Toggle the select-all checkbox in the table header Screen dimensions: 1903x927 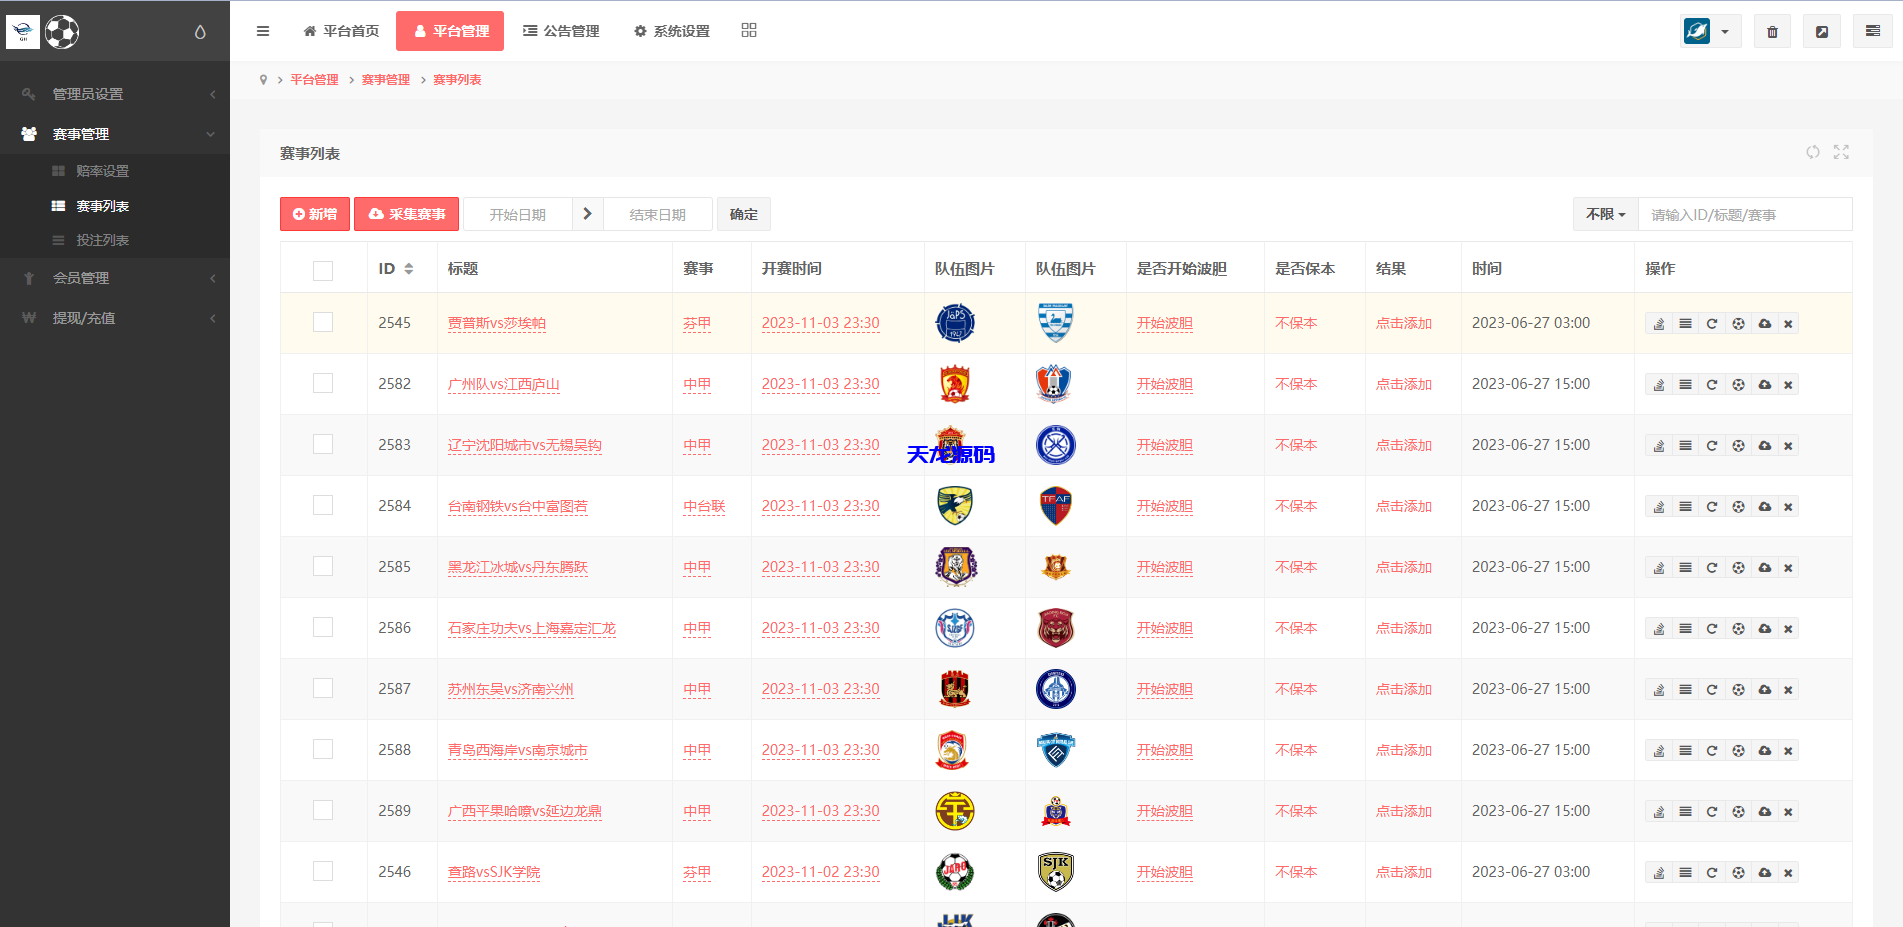(322, 270)
